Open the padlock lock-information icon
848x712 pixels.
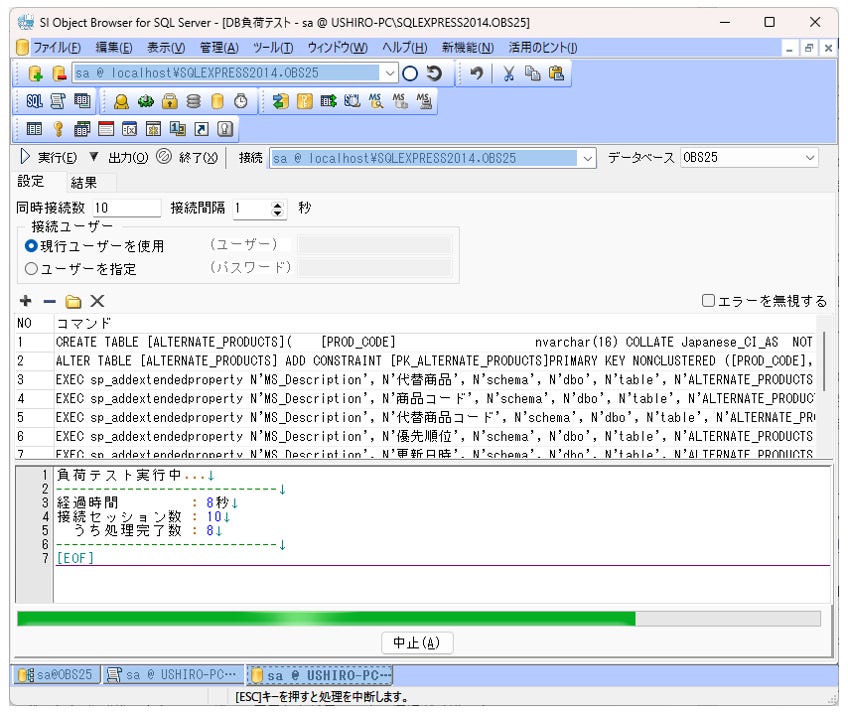click(169, 101)
